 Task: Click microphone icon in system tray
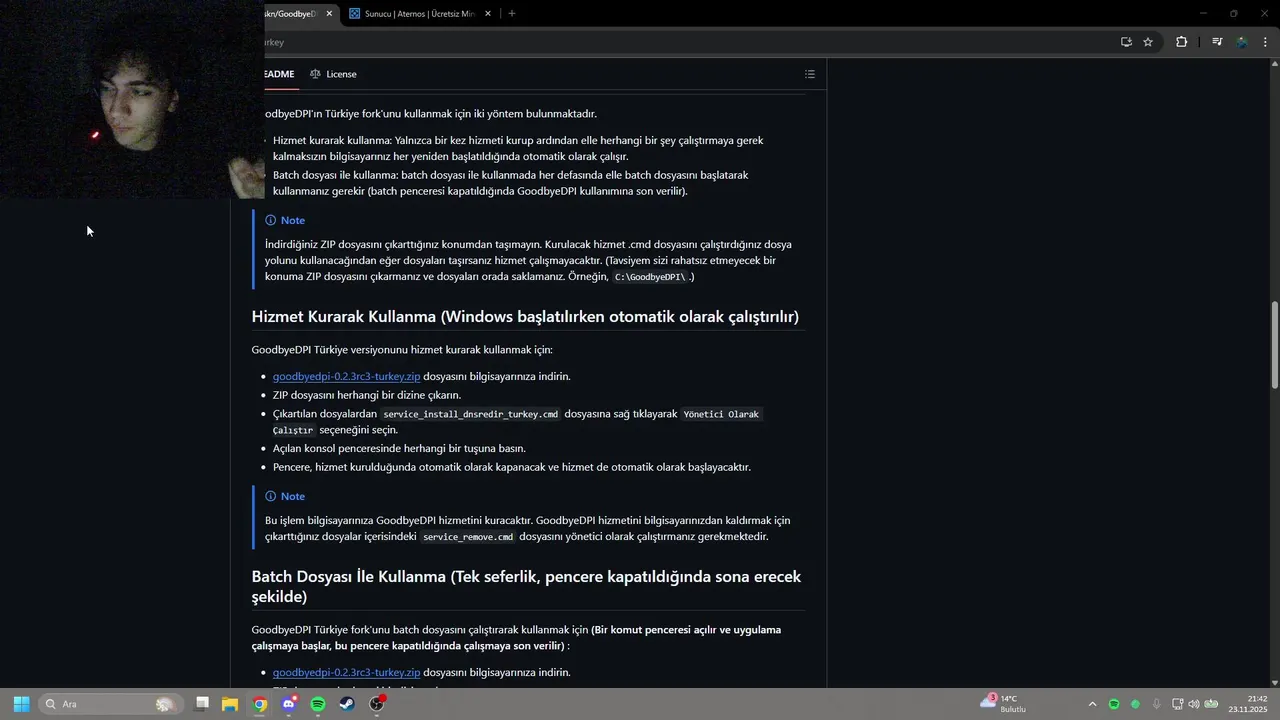pos(1157,704)
